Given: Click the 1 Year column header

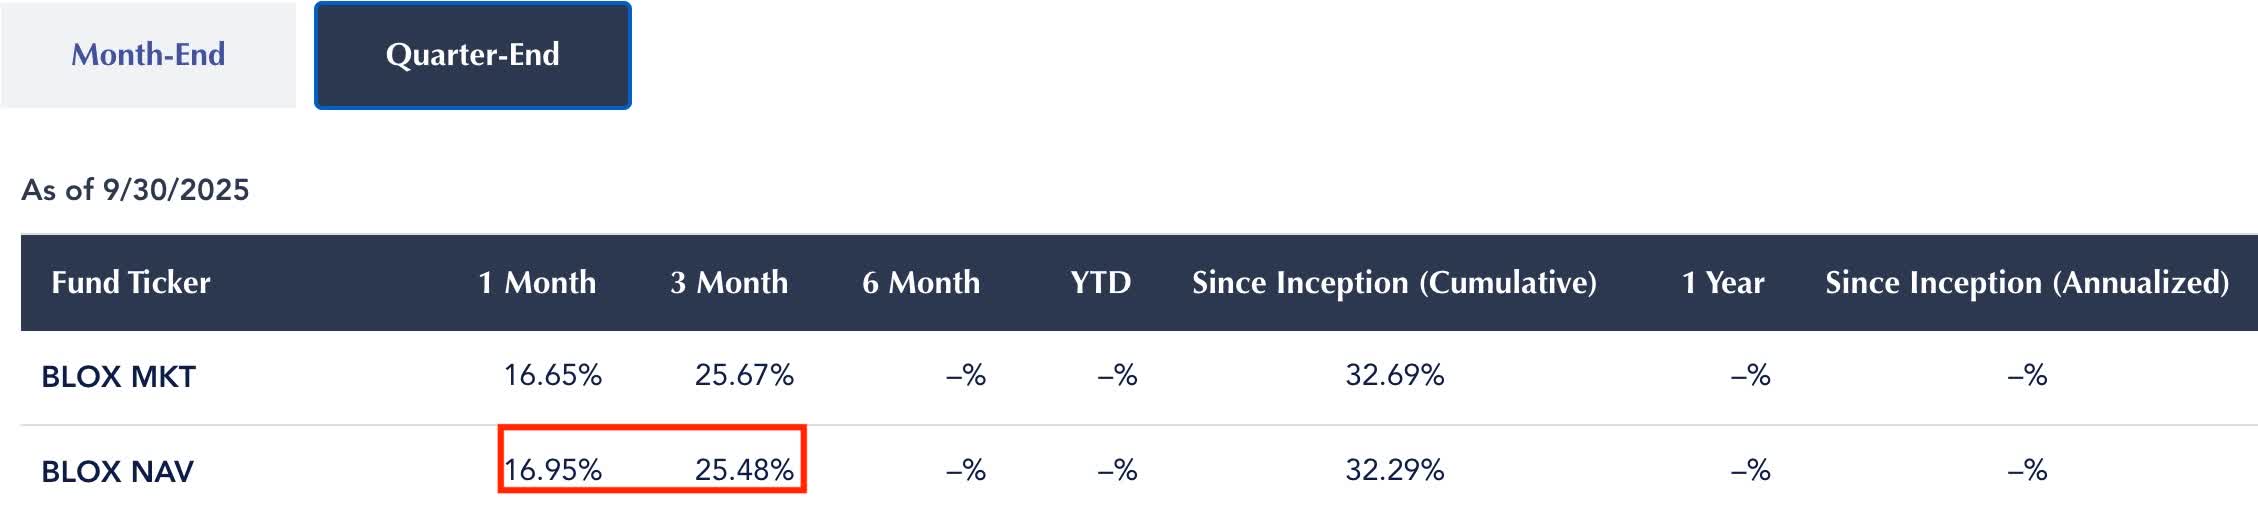Looking at the screenshot, I should coord(1723,283).
